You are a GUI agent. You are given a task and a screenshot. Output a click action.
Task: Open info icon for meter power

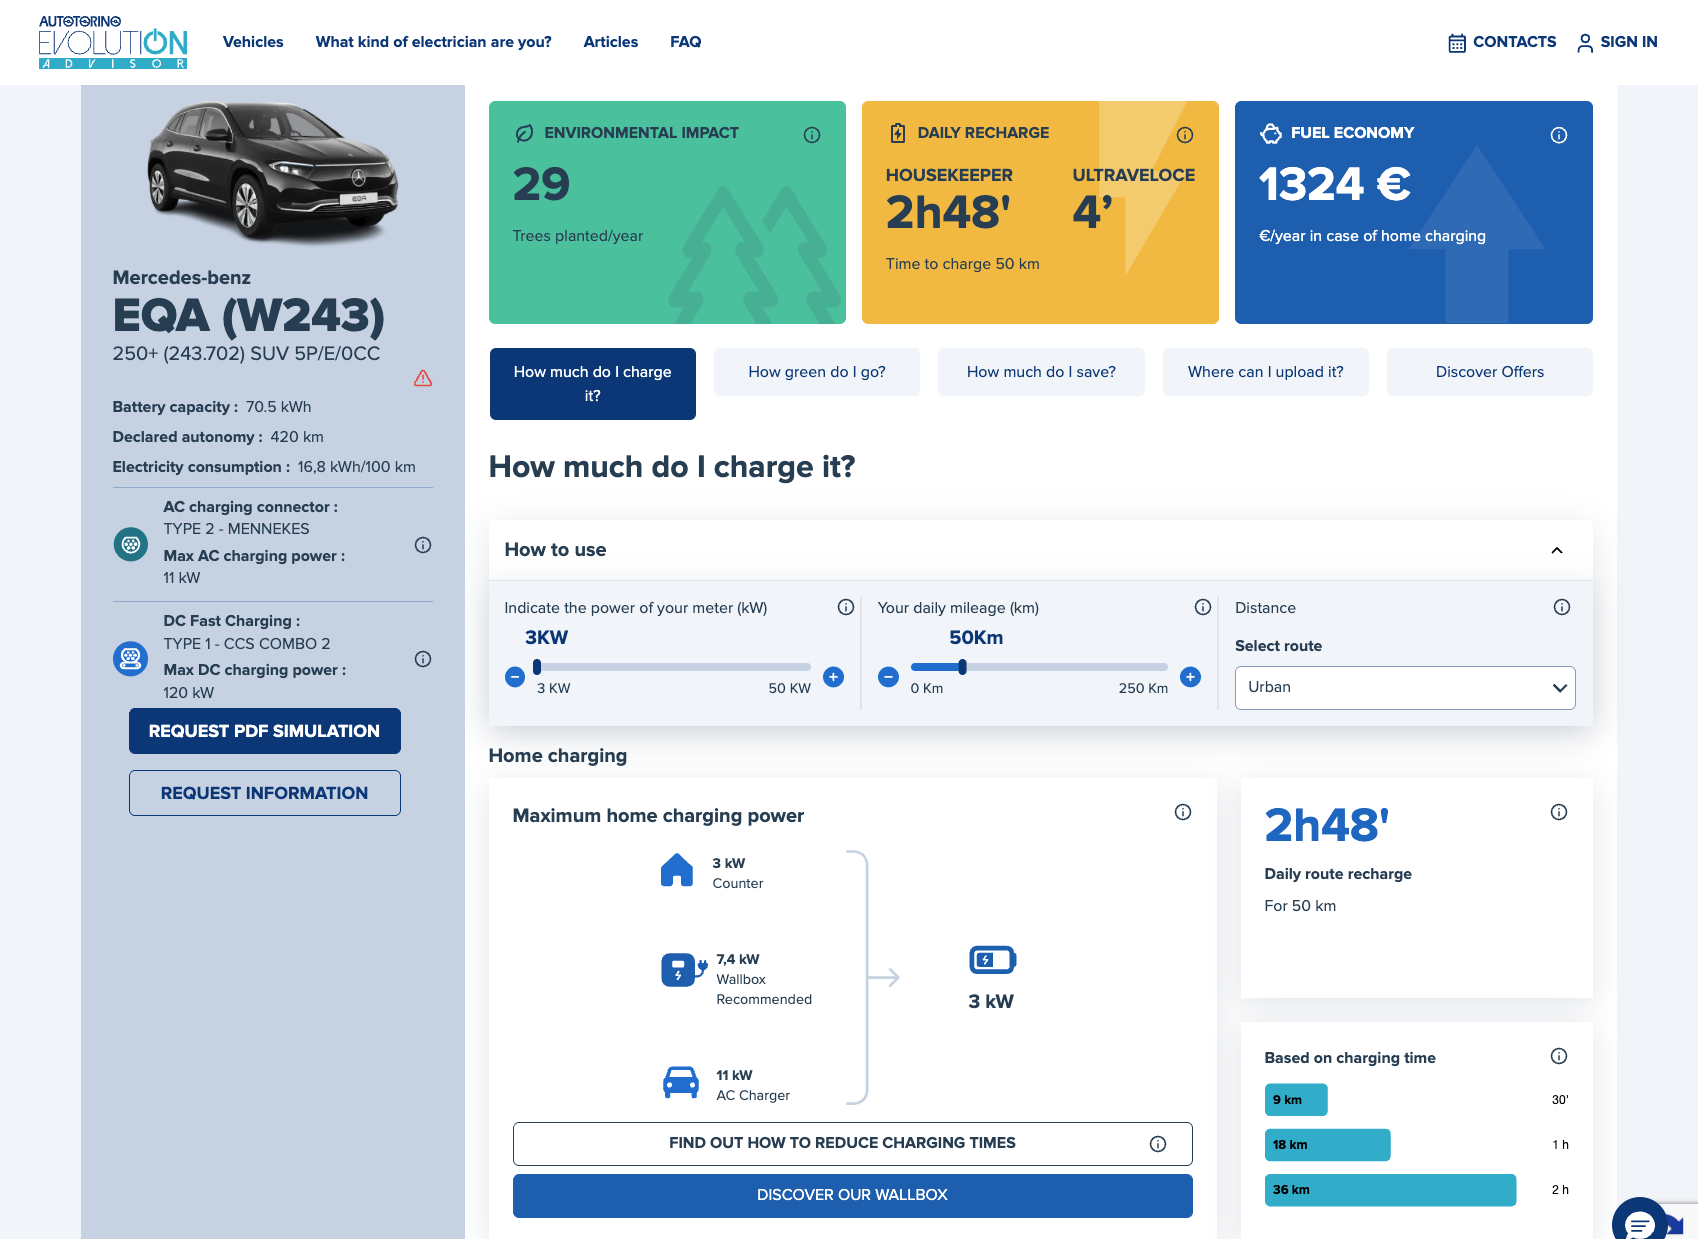[x=846, y=607]
